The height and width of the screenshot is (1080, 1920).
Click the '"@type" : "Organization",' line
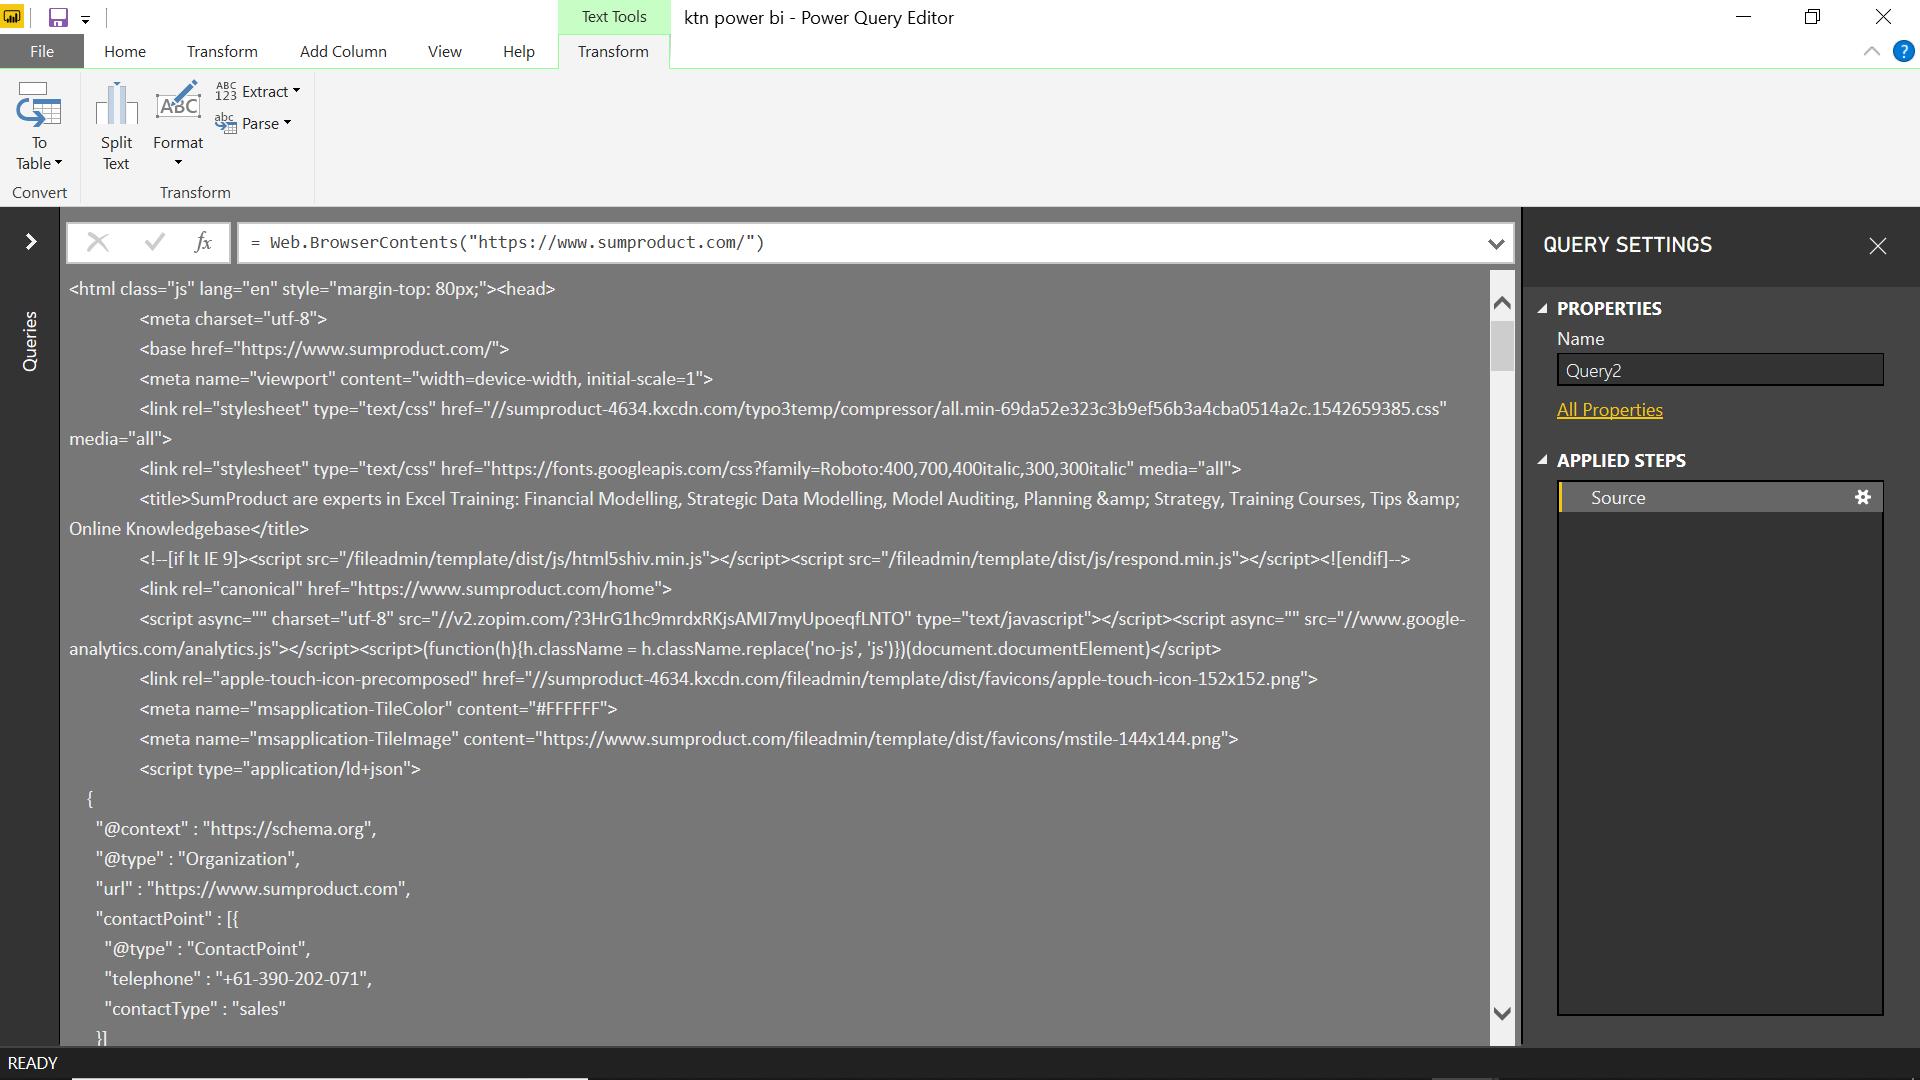[198, 859]
